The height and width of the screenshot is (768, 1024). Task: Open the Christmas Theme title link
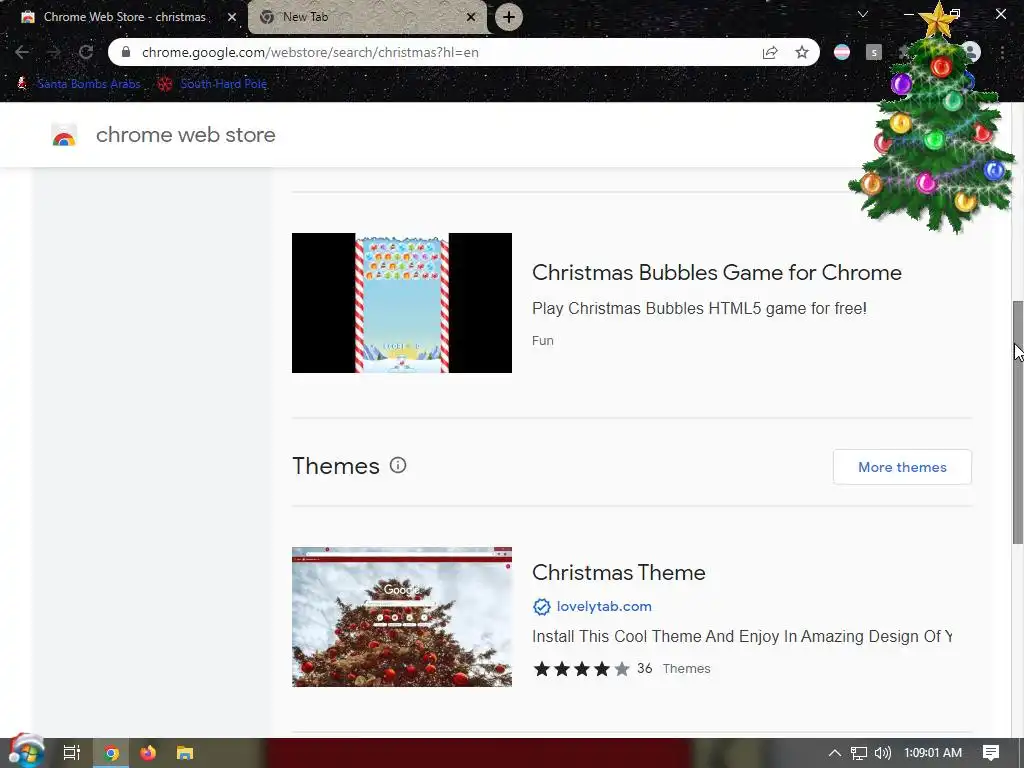[x=618, y=573]
